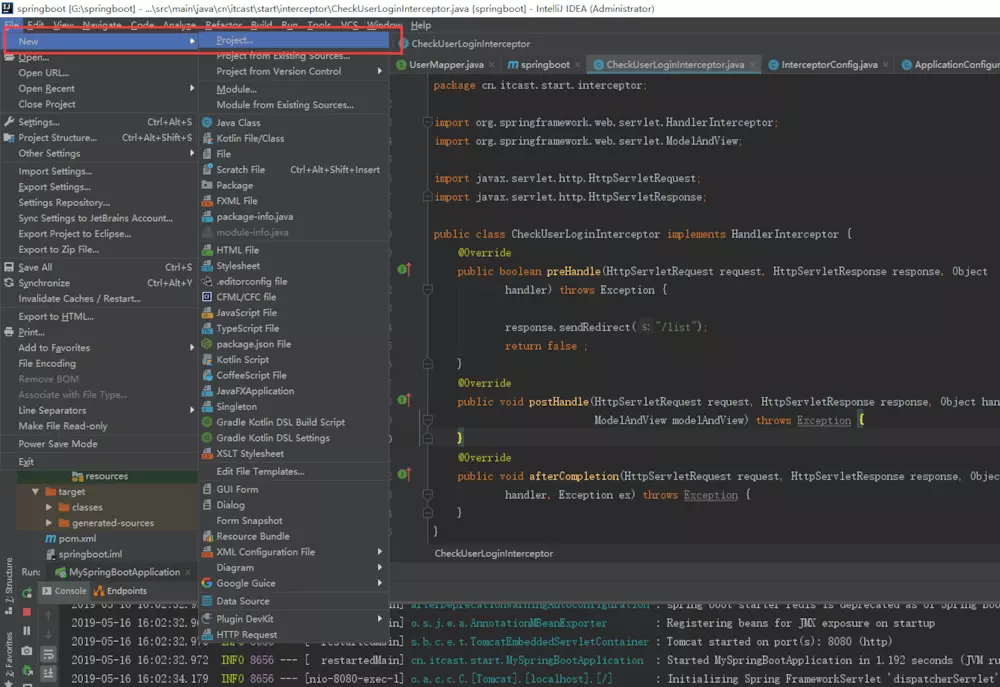Screen dimensions: 1000x687
Task: Click the TypeScript File icon
Action: coord(207,329)
